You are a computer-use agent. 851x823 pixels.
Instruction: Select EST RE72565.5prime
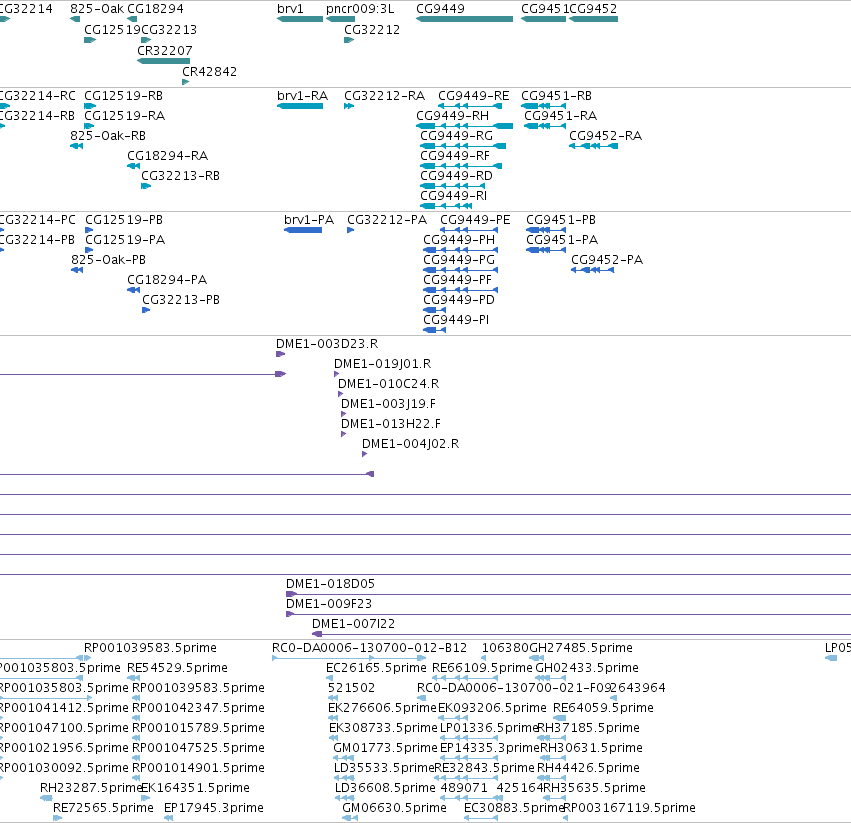(58, 818)
